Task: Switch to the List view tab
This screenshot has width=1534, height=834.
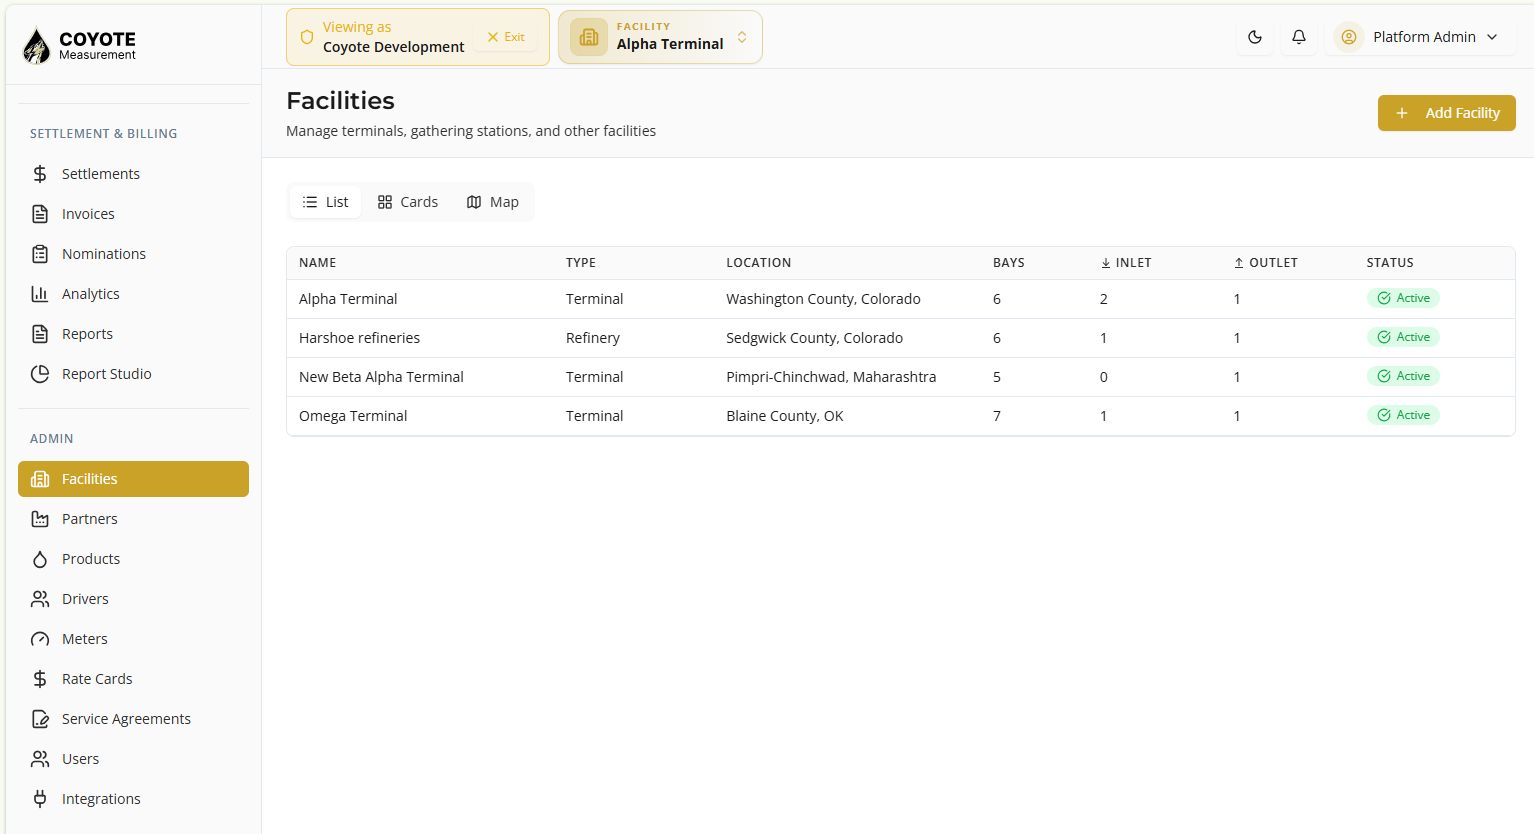Action: [x=326, y=202]
